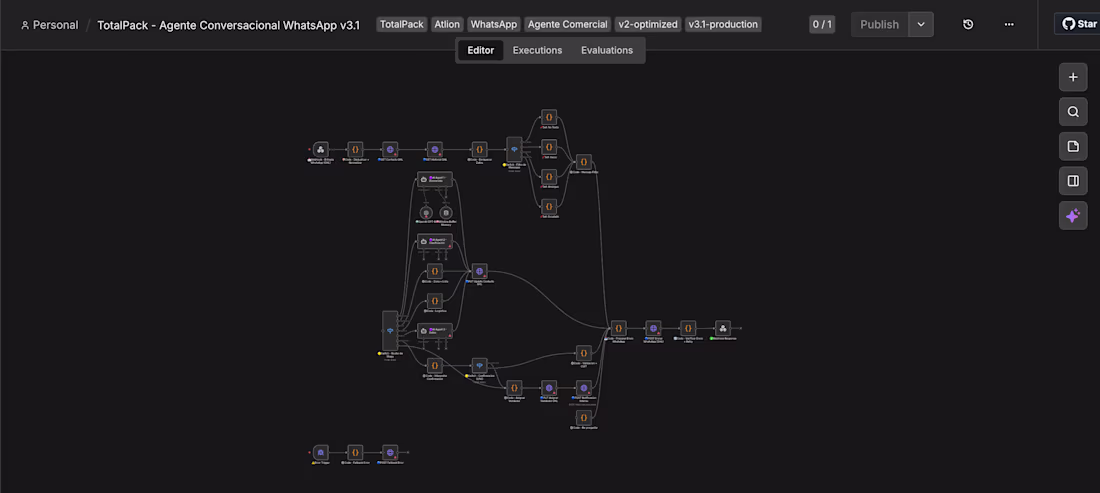Select the Code Preparar Envío WhatsApp node
This screenshot has width=1100, height=493.
pyautogui.click(x=618, y=328)
